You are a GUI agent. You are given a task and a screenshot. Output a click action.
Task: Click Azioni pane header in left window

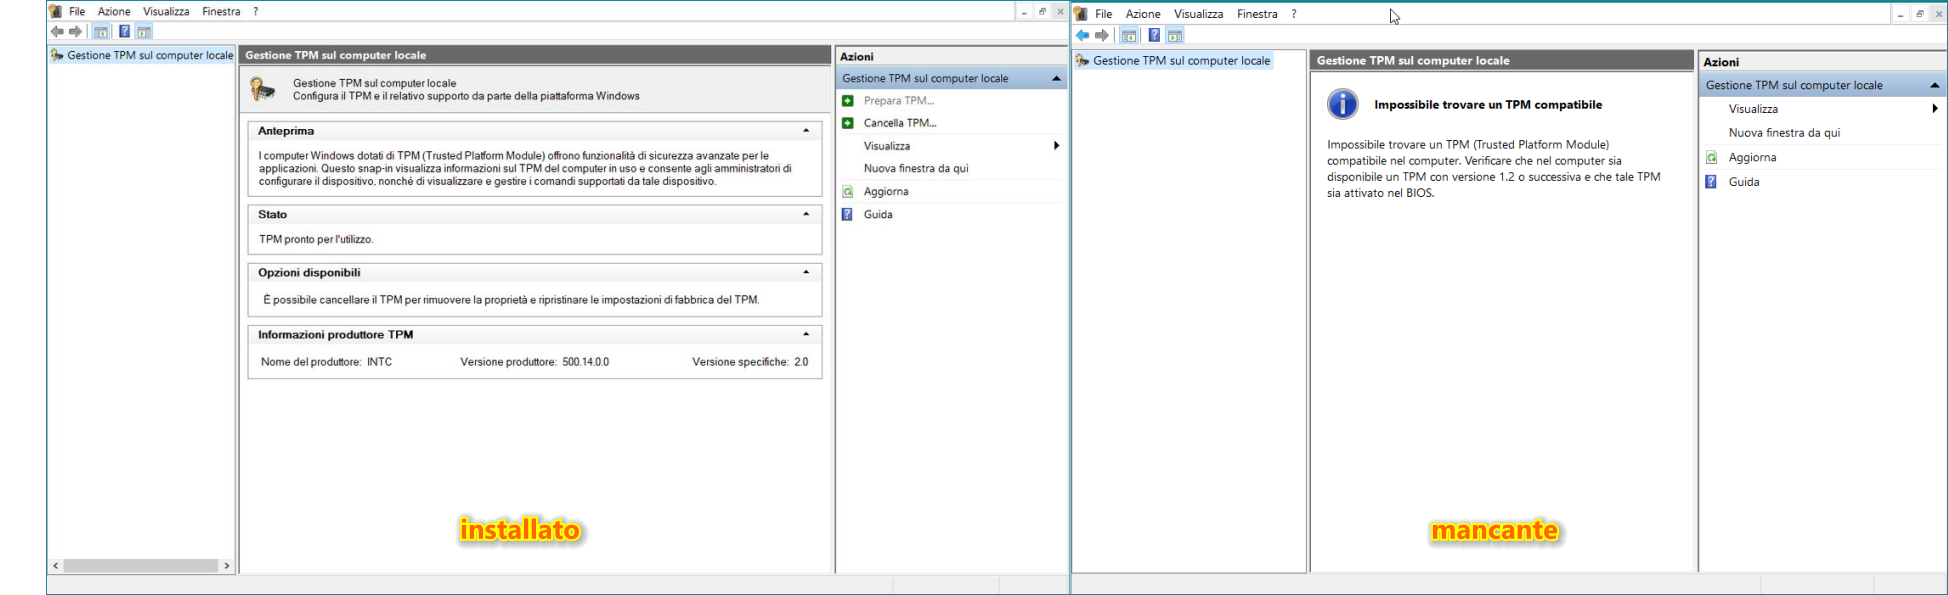(x=951, y=57)
